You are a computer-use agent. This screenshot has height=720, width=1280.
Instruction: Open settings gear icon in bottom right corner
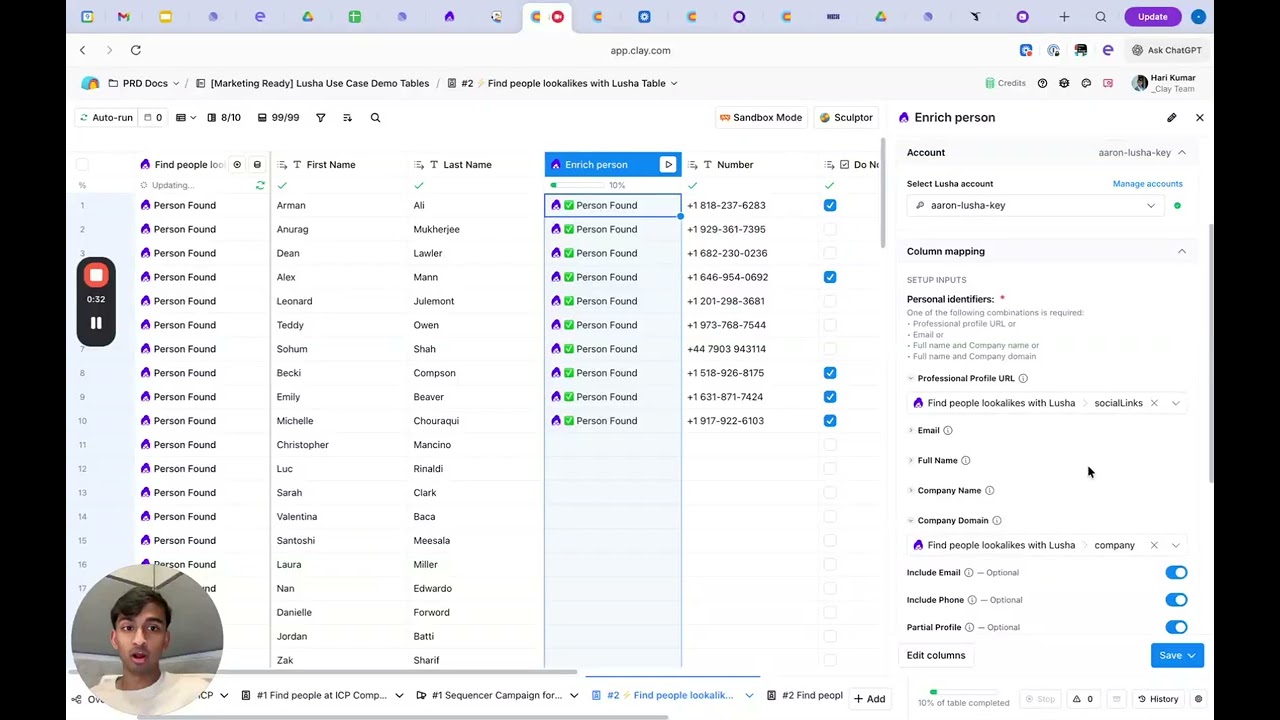click(1198, 699)
